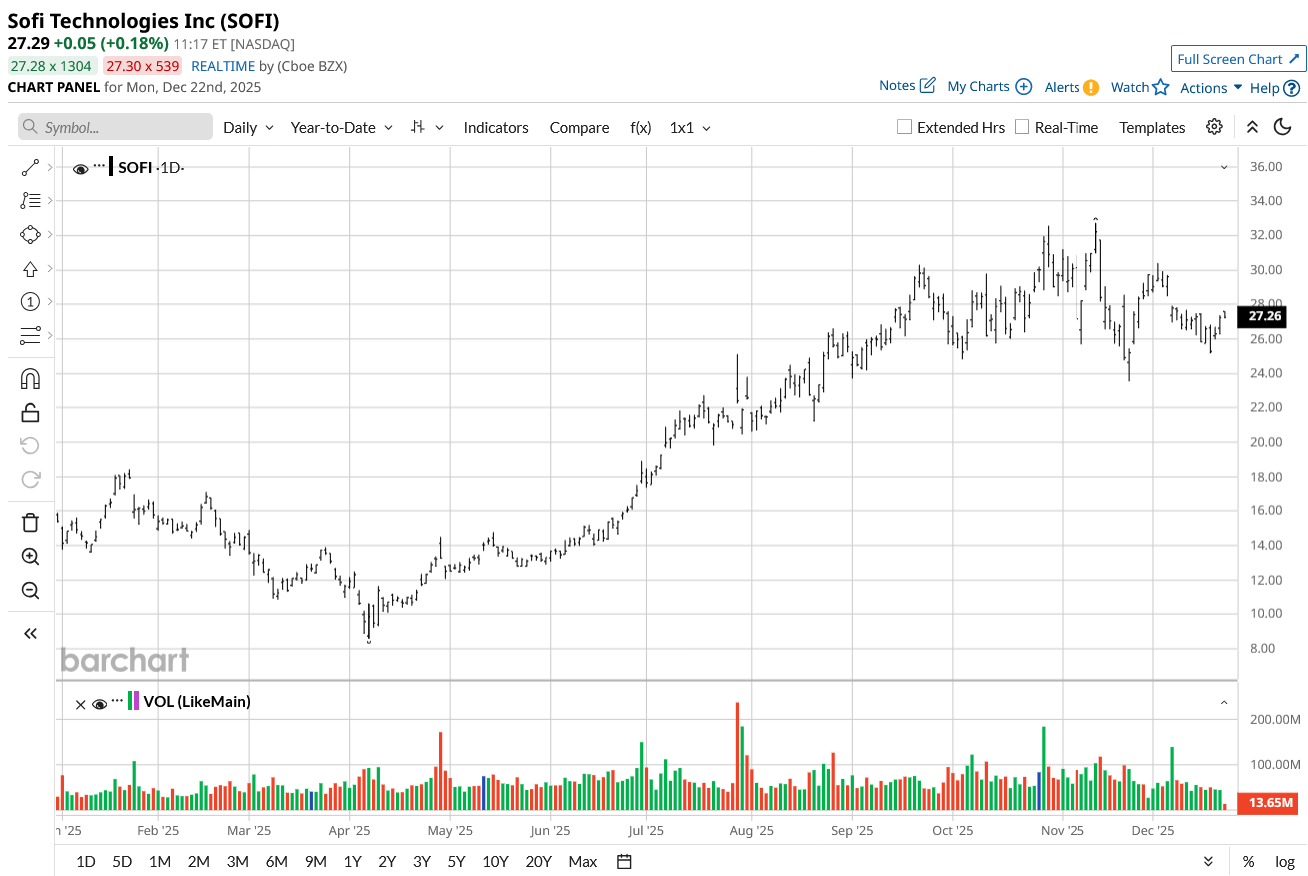Collapse the left drawing toolbar
1308x876 pixels.
pos(30,633)
